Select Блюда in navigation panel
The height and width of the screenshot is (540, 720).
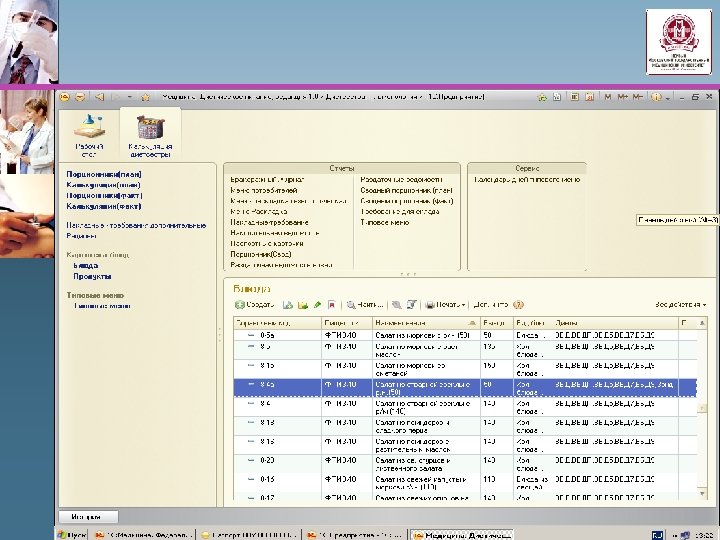[x=86, y=265]
